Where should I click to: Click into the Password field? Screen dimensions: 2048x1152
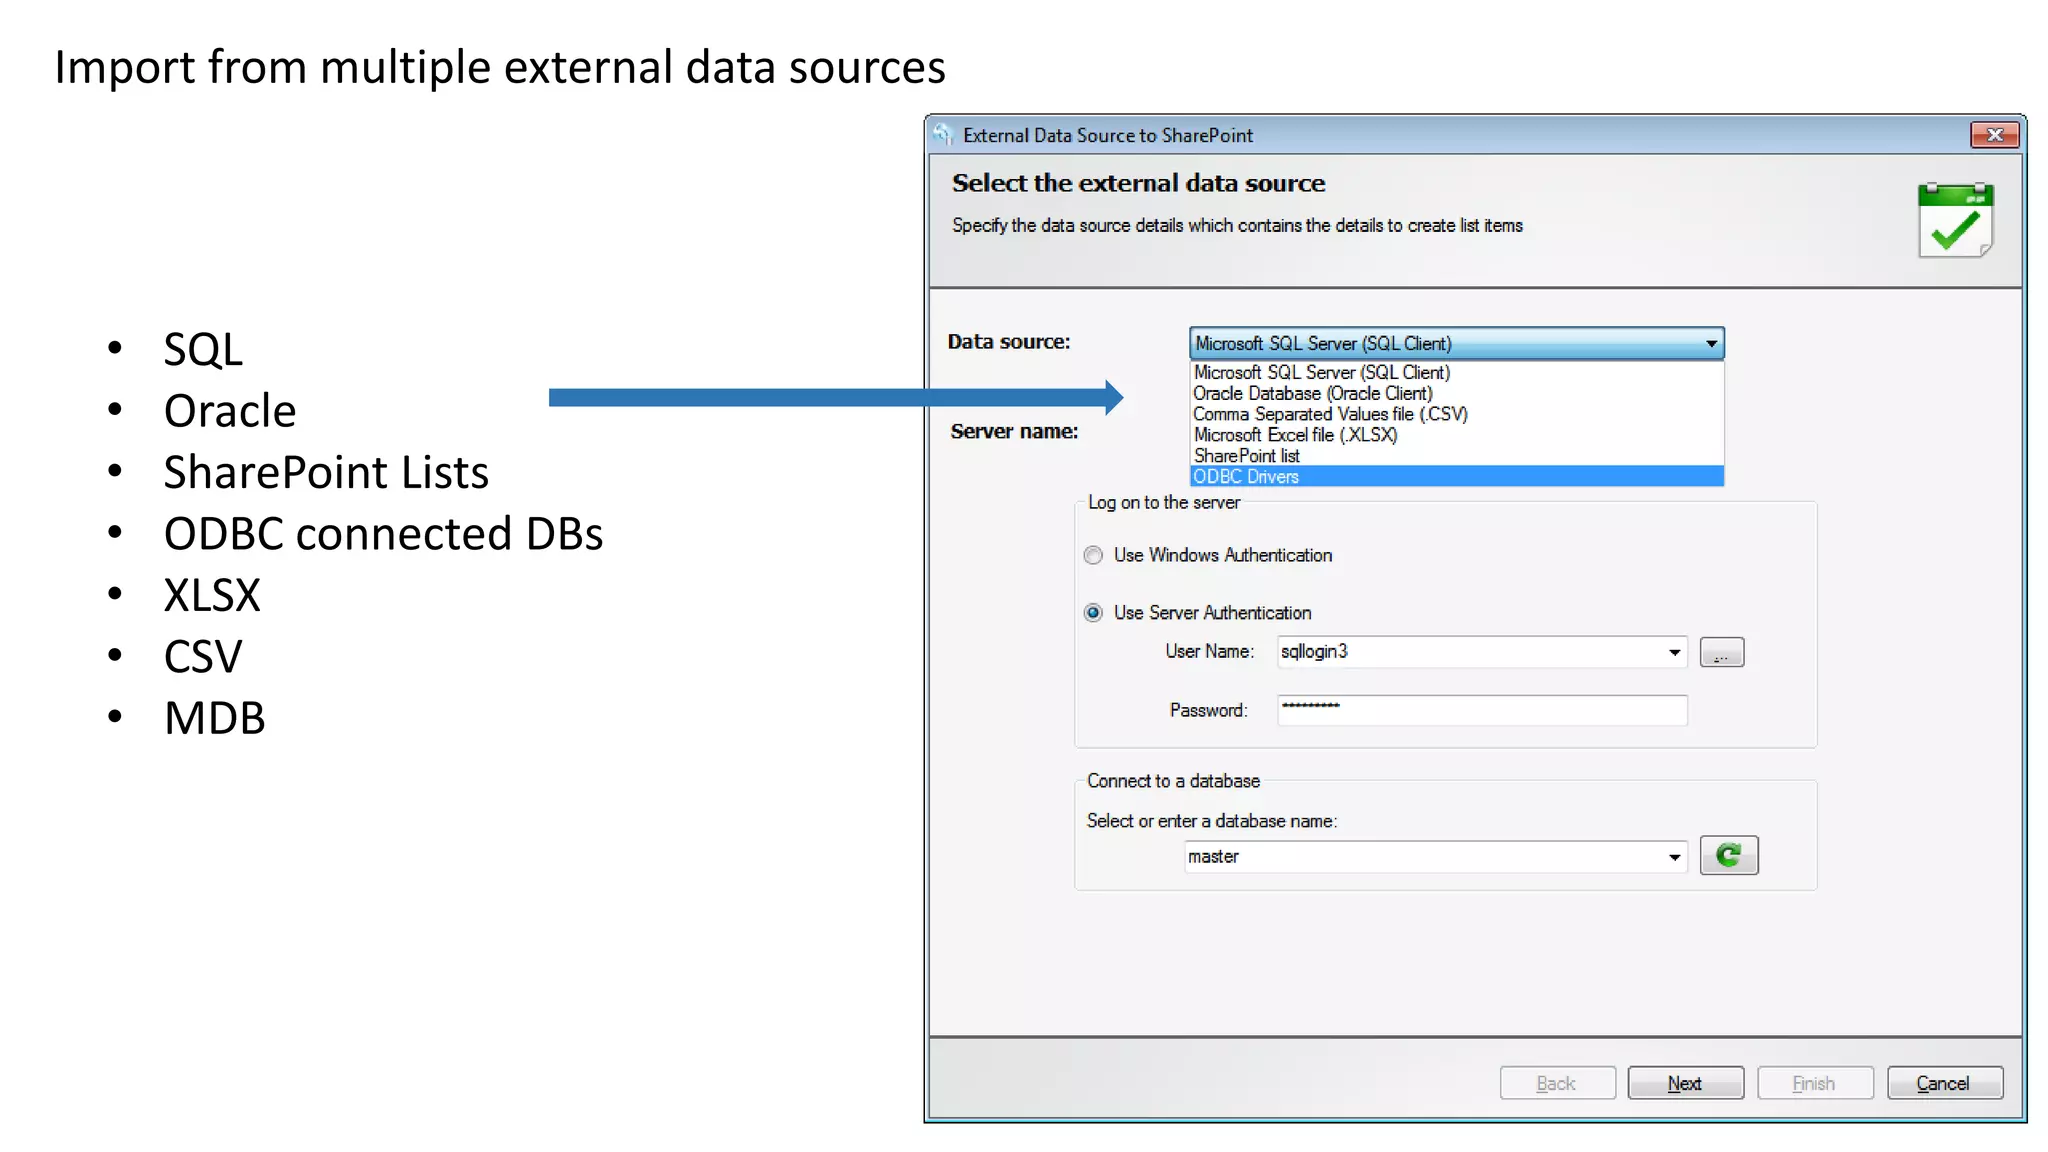click(1480, 710)
